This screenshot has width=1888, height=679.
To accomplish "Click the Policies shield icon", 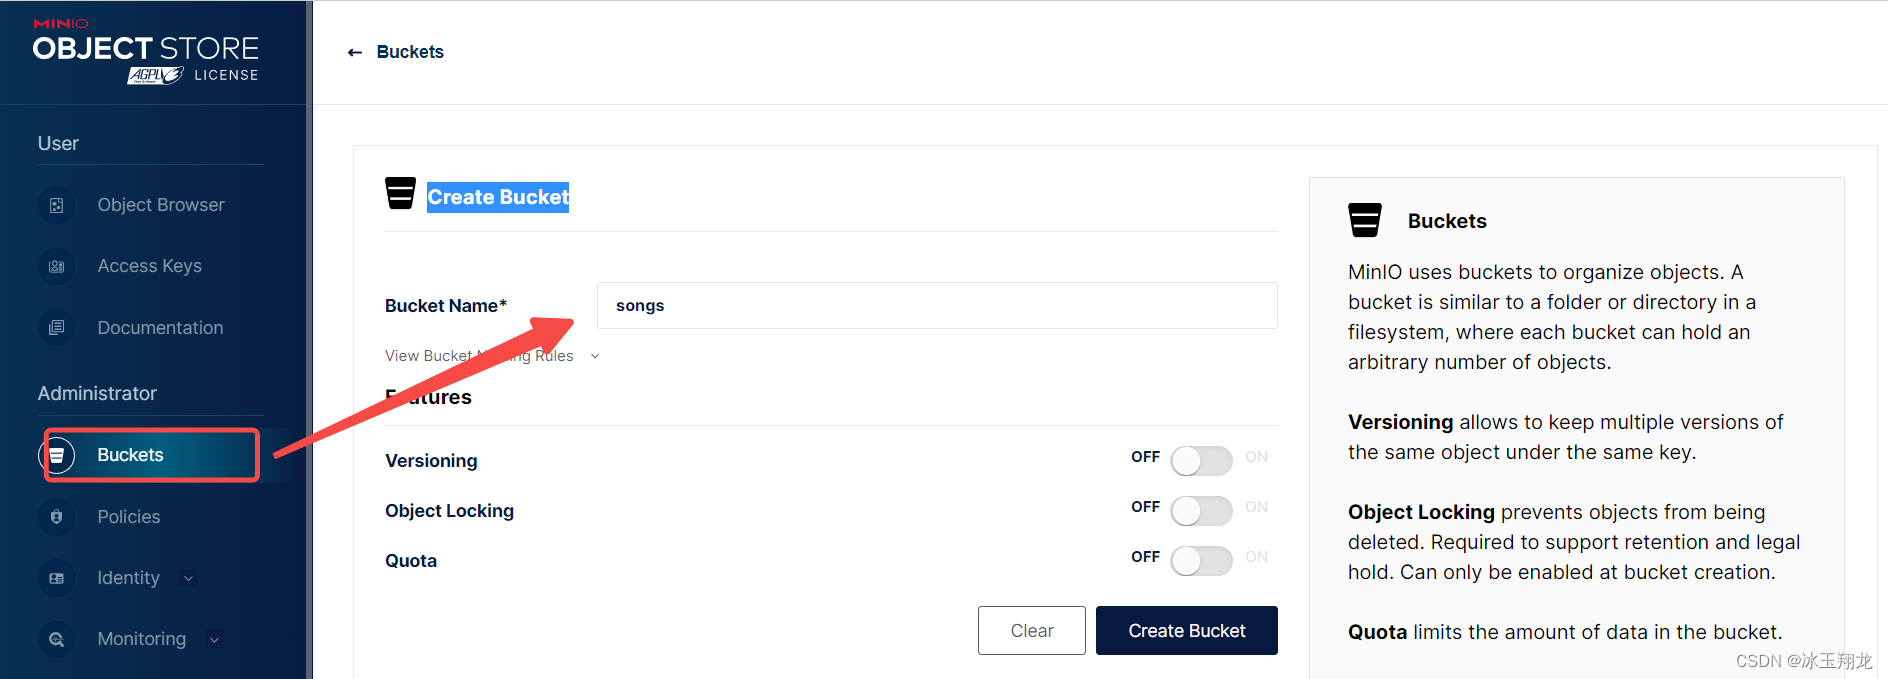I will 57,517.
